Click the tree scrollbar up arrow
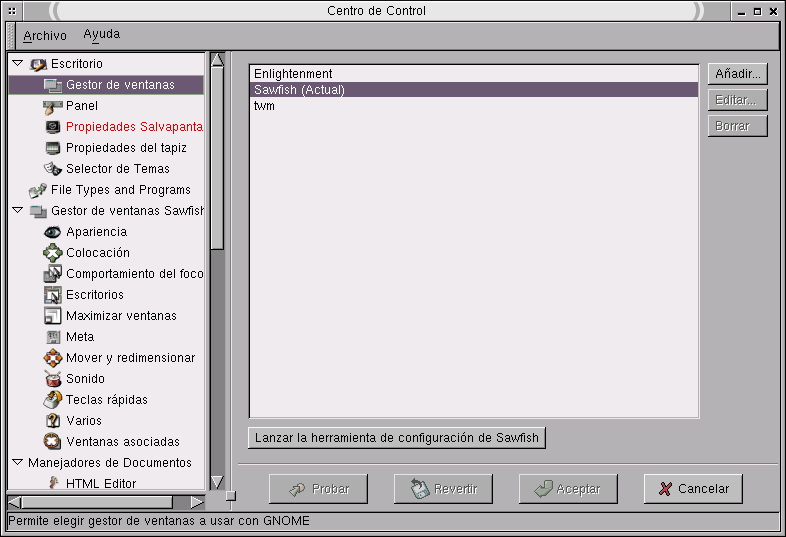Image resolution: width=786 pixels, height=537 pixels. pyautogui.click(x=217, y=60)
